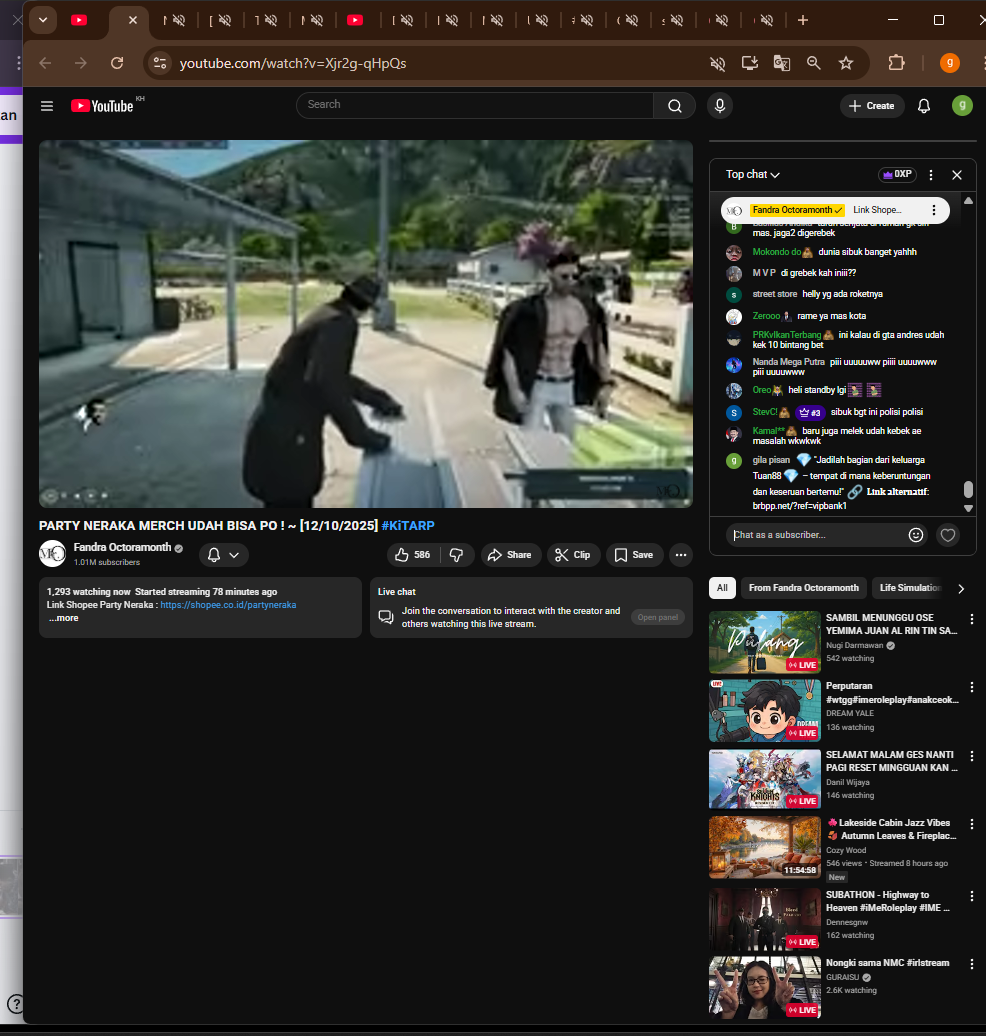Screen dimensions: 986x1036
Task: Like the video with 586 likes
Action: 412,555
